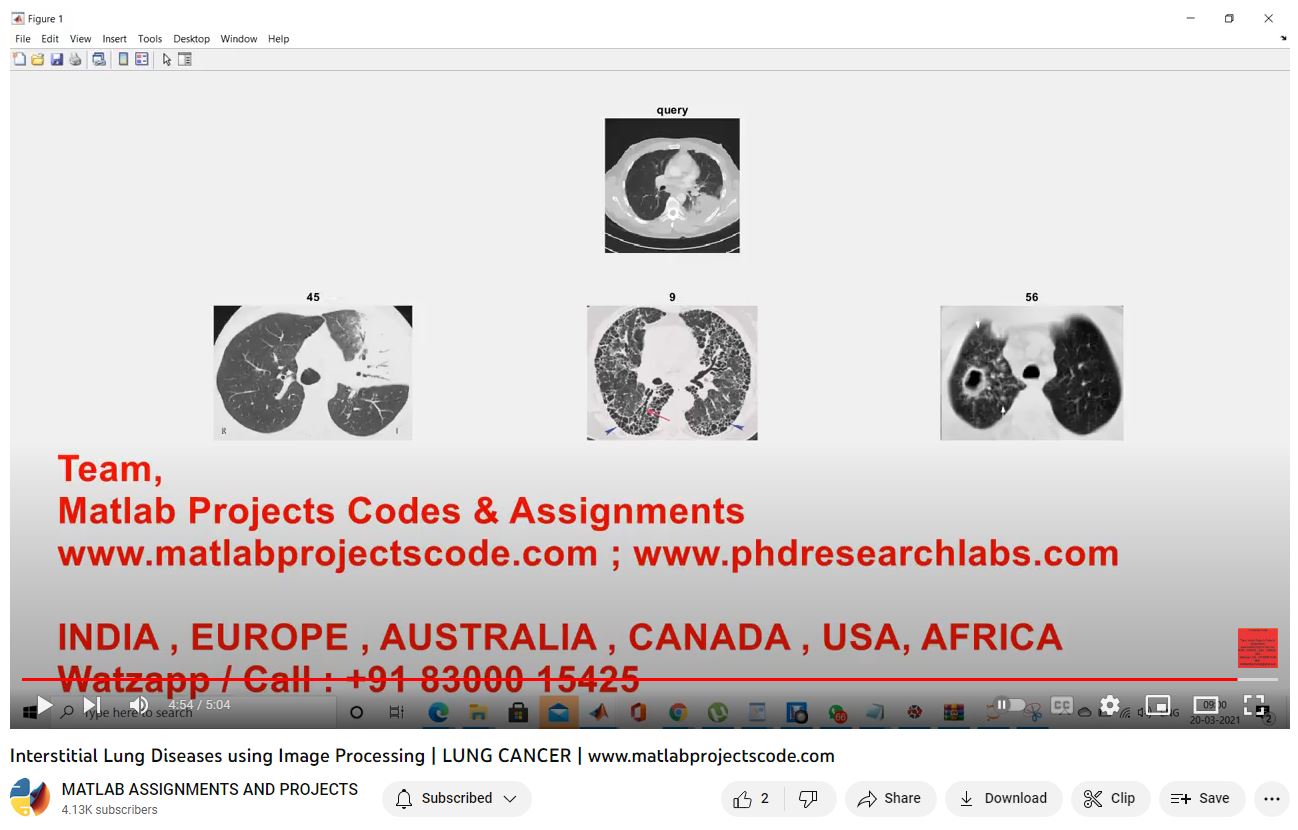This screenshot has height=830, width=1298.
Task: Click the New Figure toolbar icon
Action: point(19,60)
